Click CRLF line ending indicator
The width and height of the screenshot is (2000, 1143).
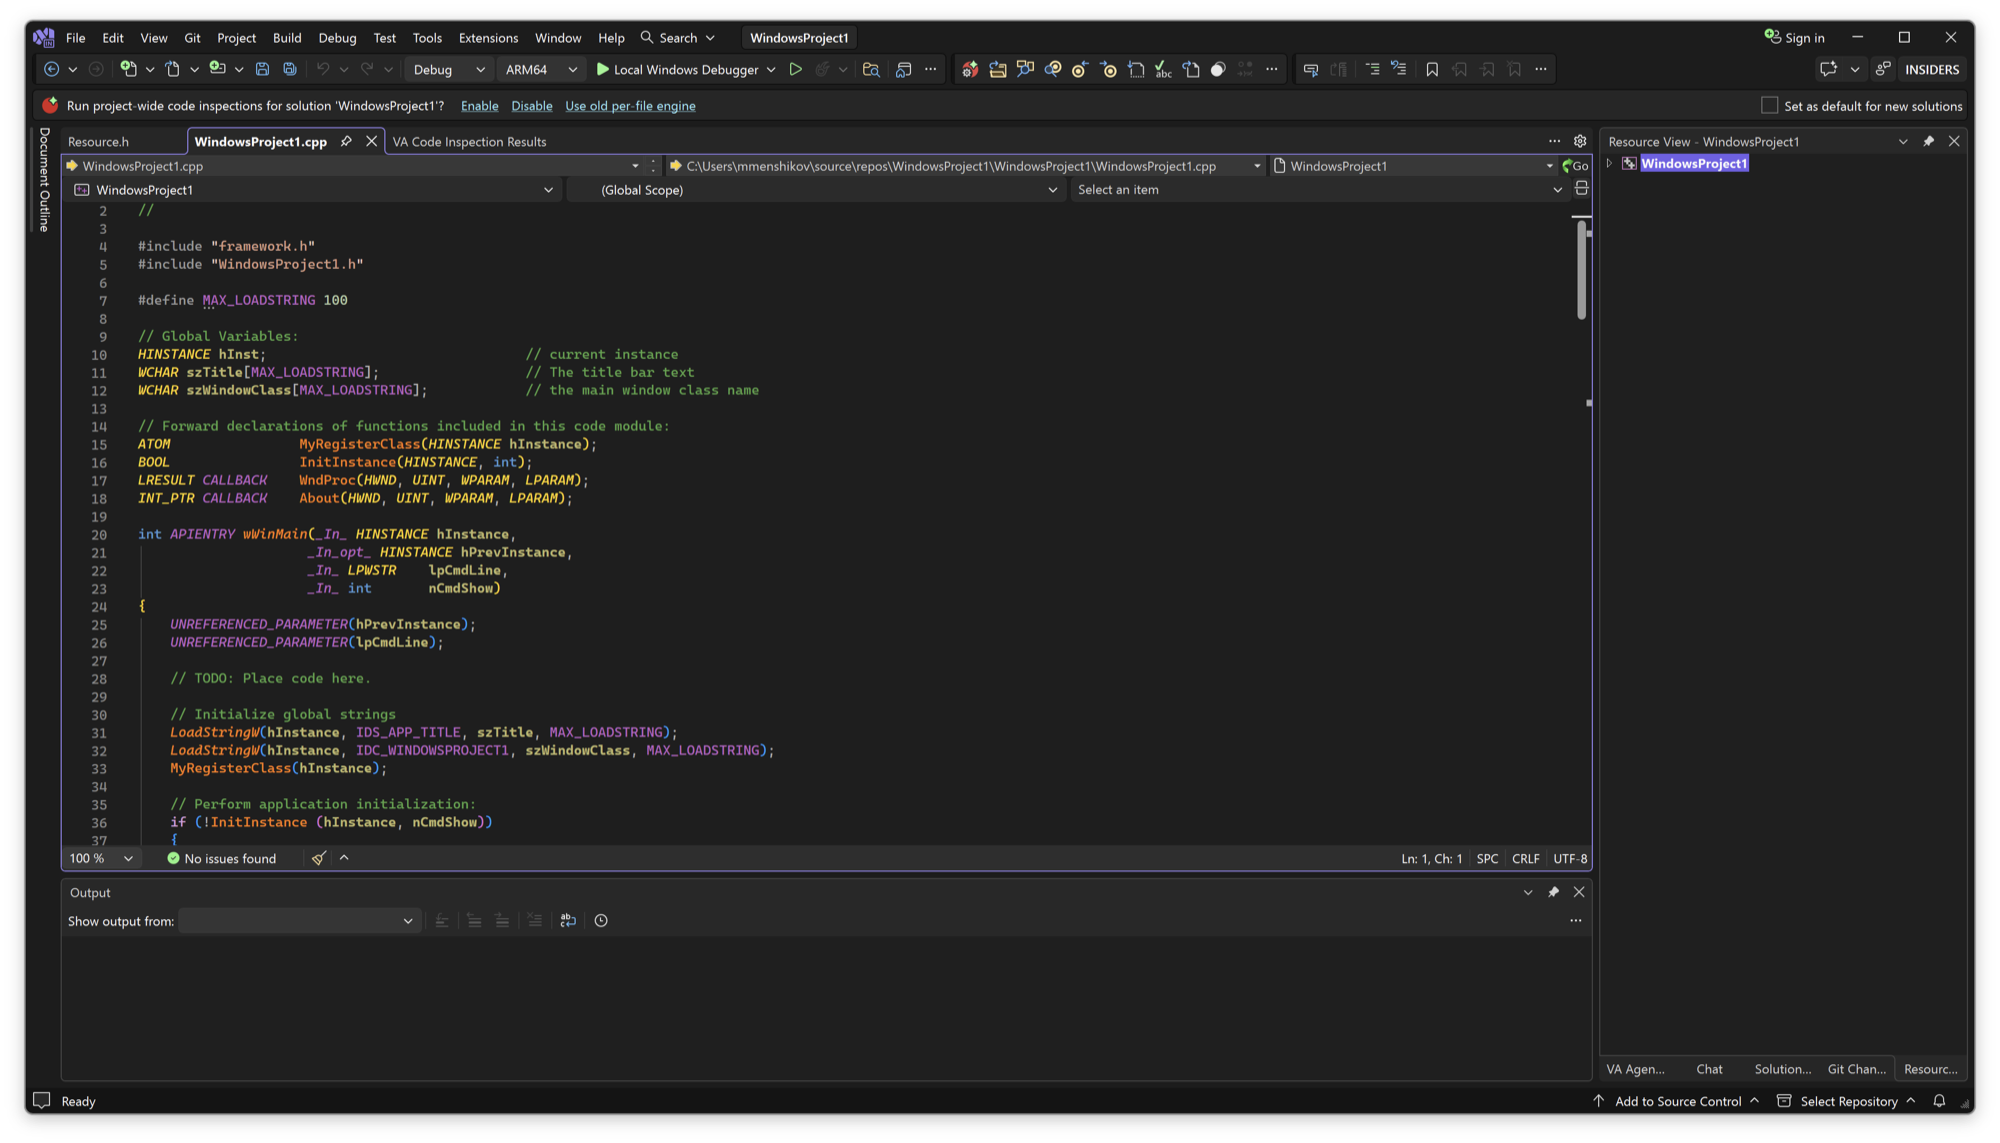tap(1525, 858)
